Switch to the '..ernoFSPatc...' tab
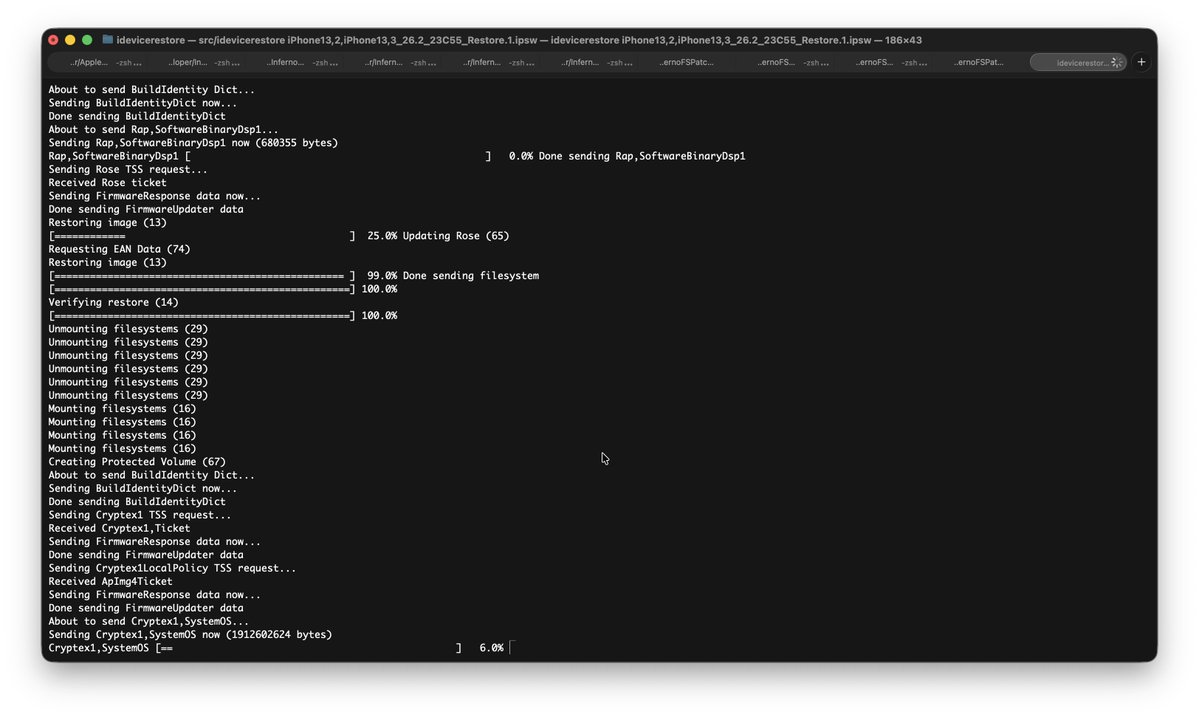1199x717 pixels. click(x=686, y=63)
